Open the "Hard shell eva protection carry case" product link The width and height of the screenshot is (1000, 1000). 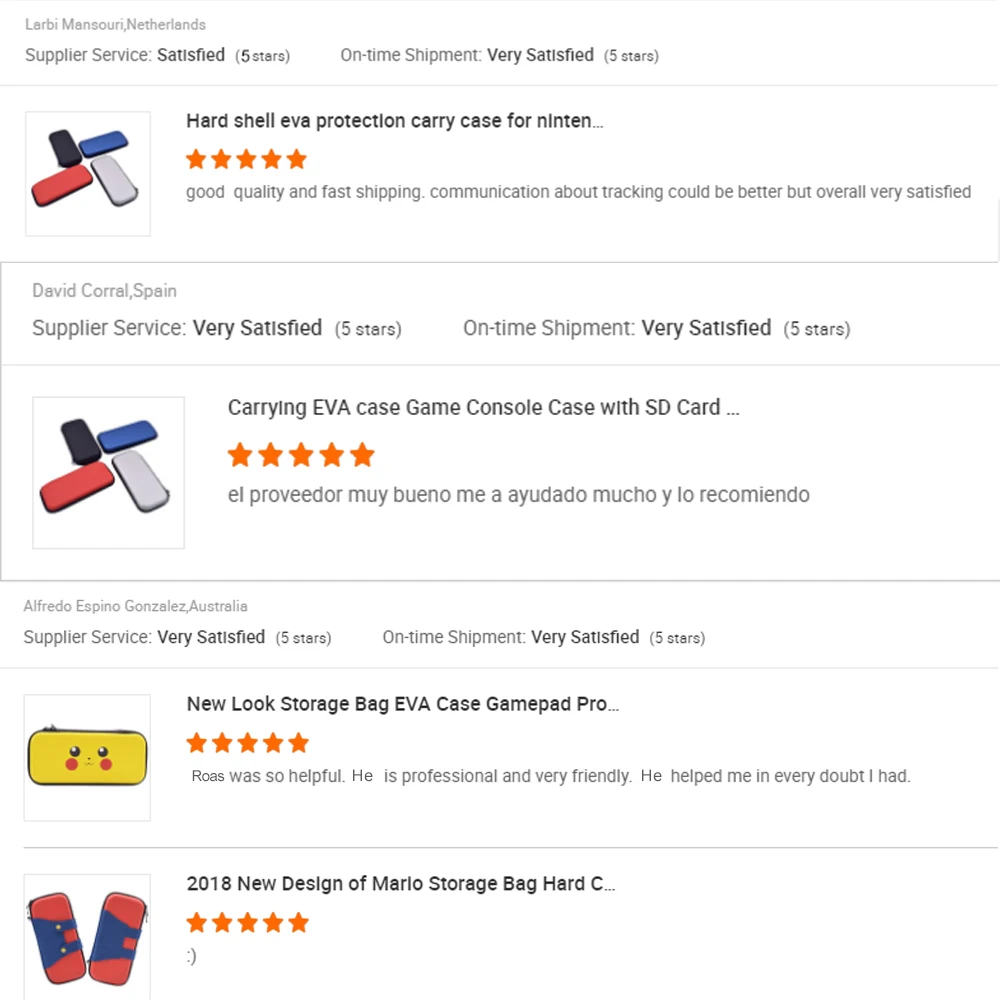(x=395, y=122)
